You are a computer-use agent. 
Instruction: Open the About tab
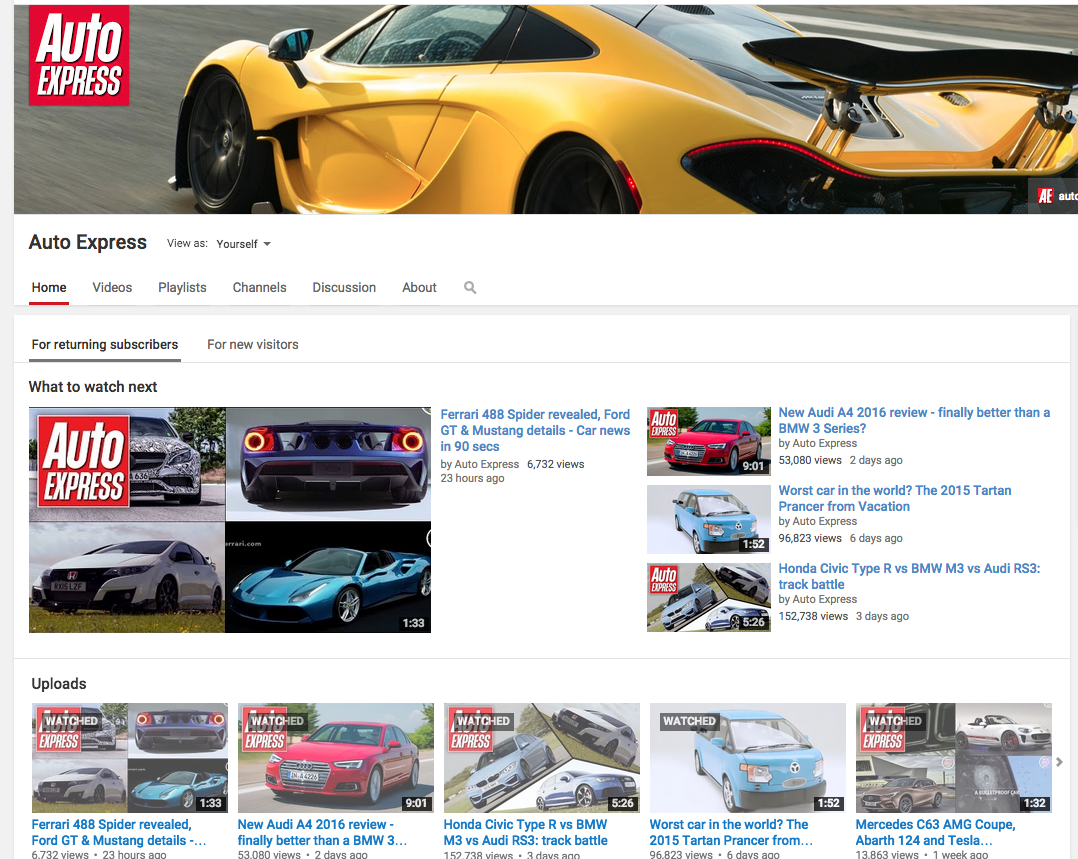tap(419, 287)
